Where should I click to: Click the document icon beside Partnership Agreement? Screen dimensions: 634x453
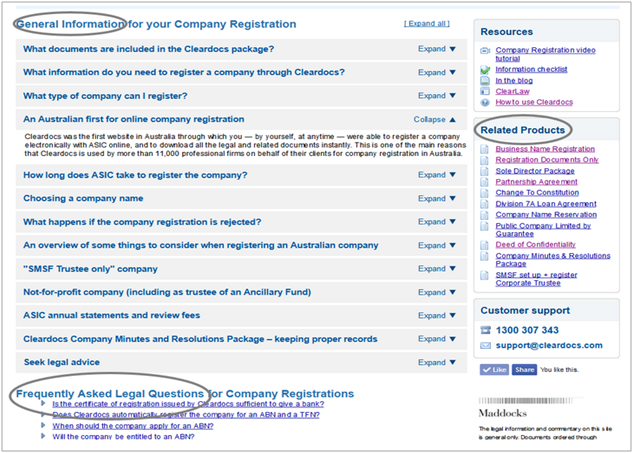tap(484, 182)
